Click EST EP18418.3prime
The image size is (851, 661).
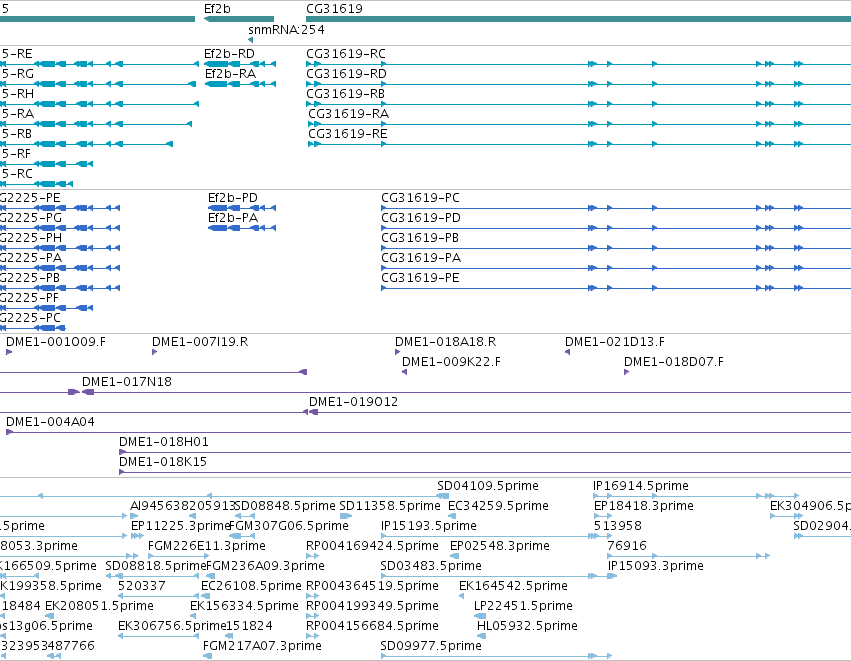[644, 506]
